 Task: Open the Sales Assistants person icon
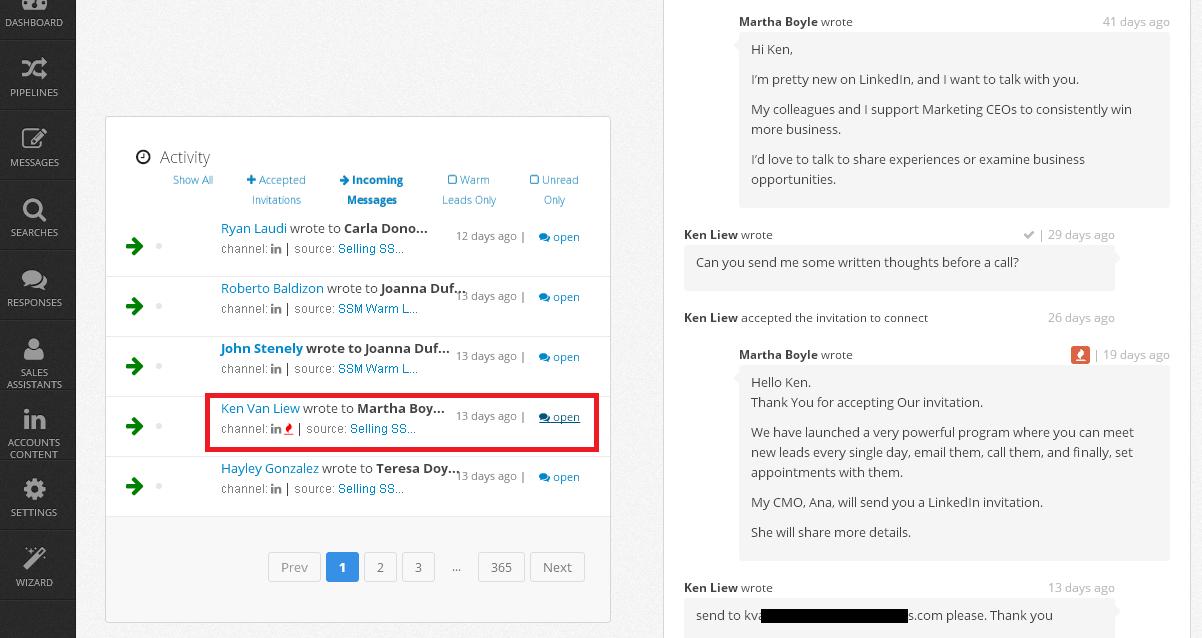click(34, 349)
